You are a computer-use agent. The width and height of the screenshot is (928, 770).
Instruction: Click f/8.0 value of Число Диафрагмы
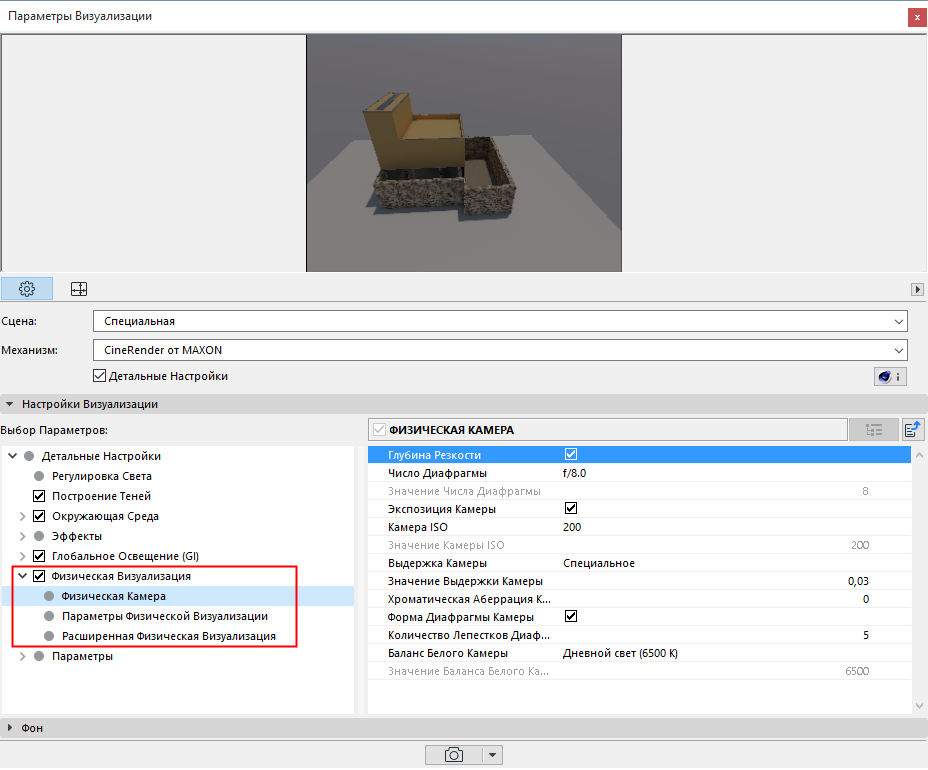(575, 473)
